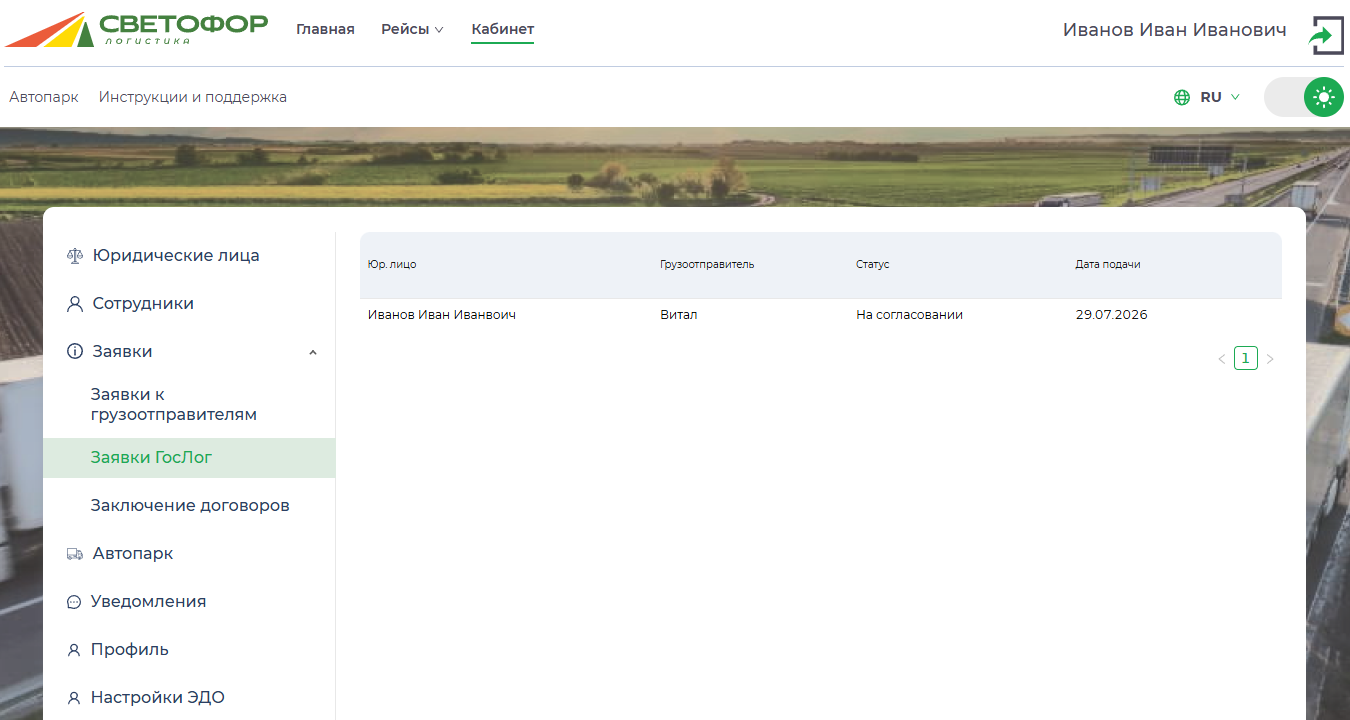Expand the Рейсы menu chevron
1350x720 pixels.
(x=439, y=30)
